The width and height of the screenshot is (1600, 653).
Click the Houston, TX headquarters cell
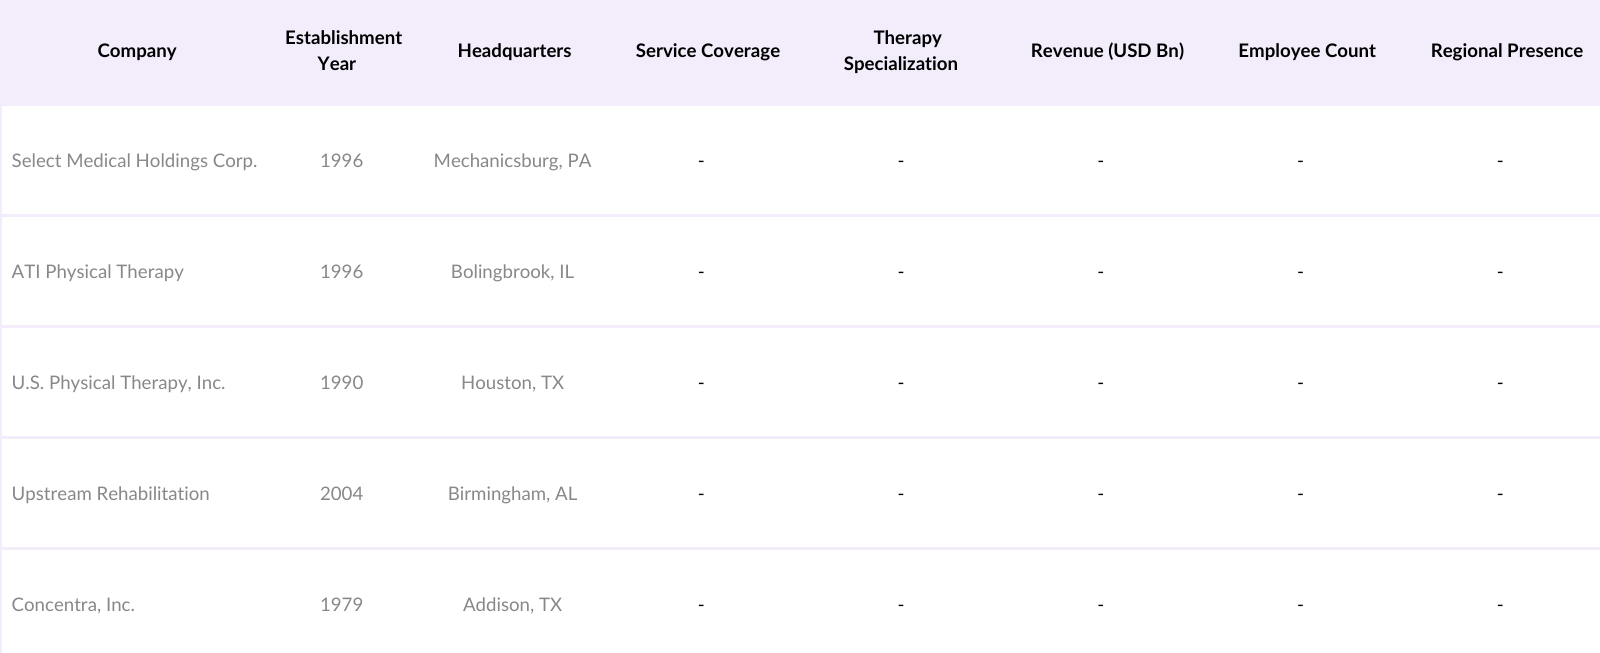[x=512, y=383]
